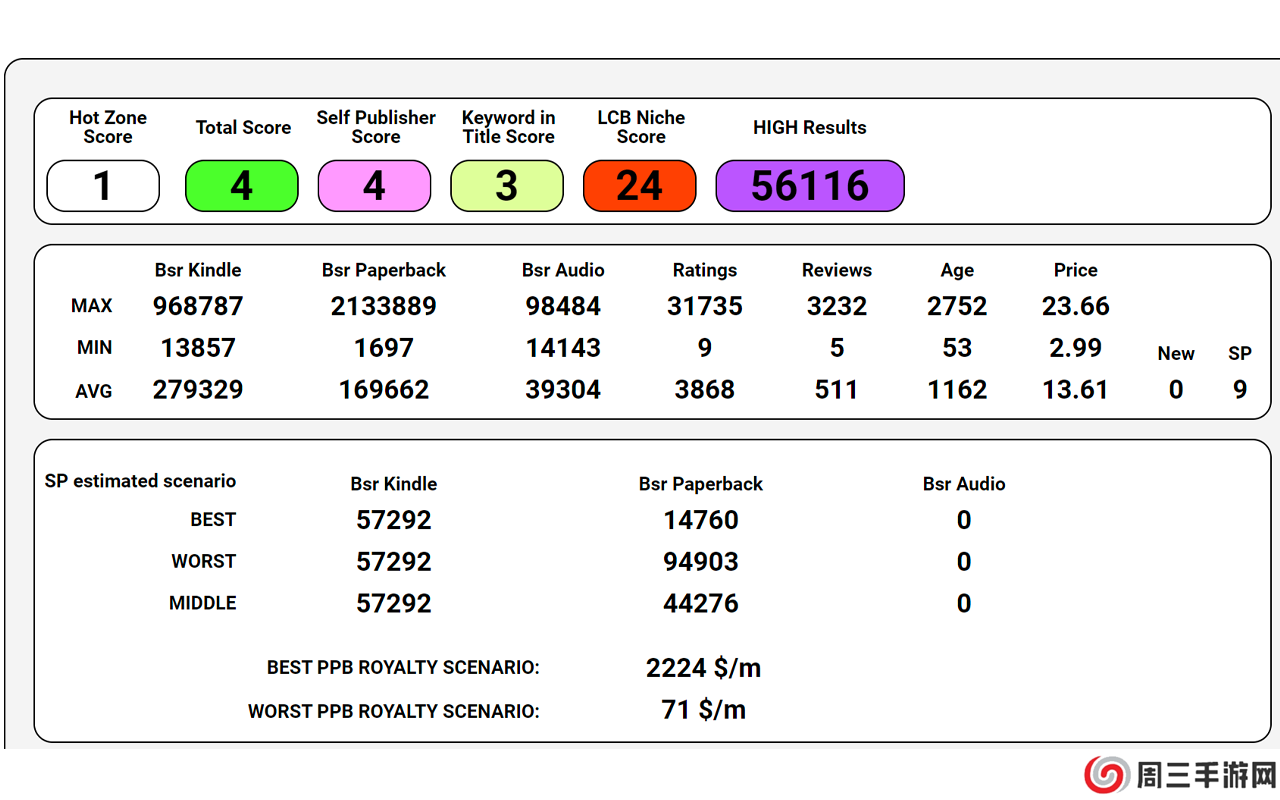
Task: Click the SP count value 9
Action: pyautogui.click(x=1240, y=390)
